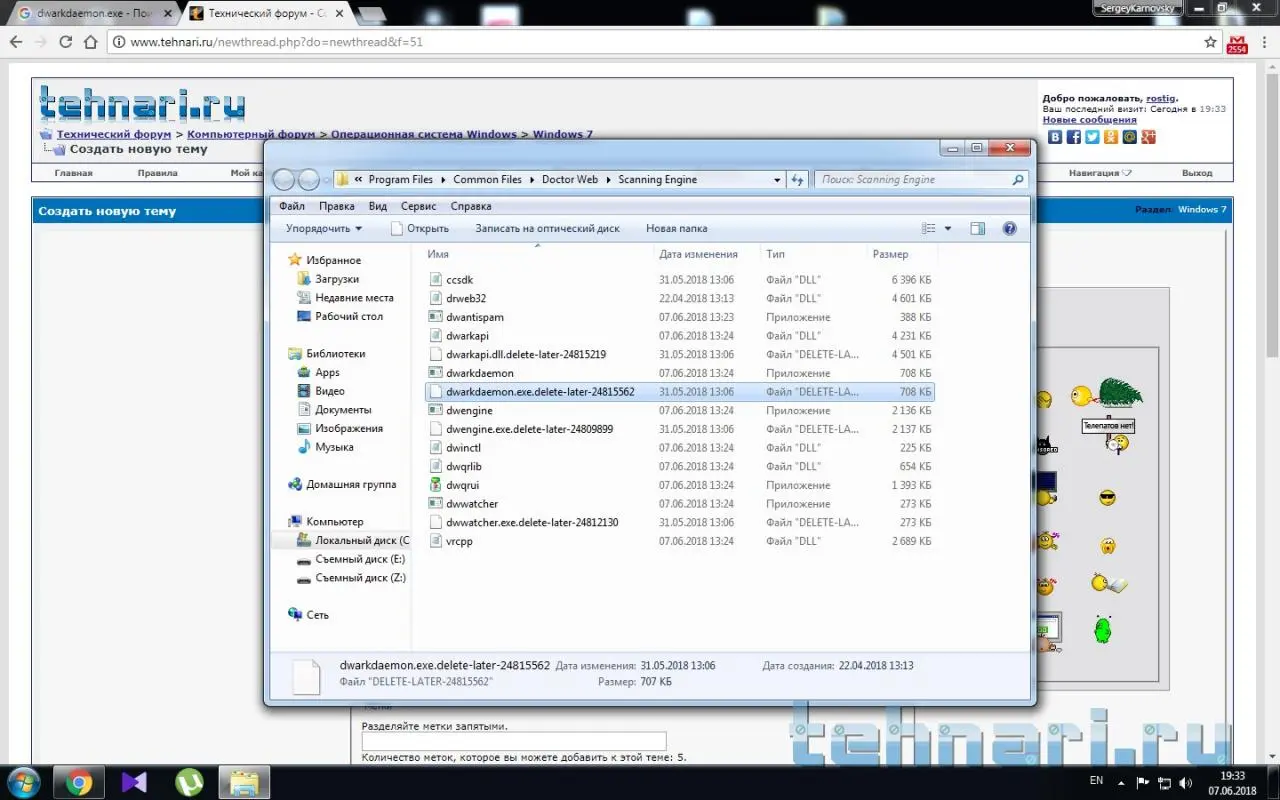1280x800 pixels.
Task: Open the Сервис menu
Action: 418,206
